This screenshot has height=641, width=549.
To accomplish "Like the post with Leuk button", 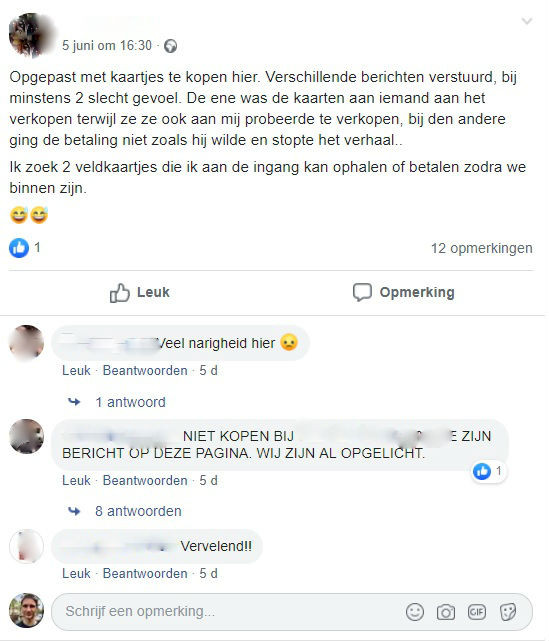I will 139,292.
